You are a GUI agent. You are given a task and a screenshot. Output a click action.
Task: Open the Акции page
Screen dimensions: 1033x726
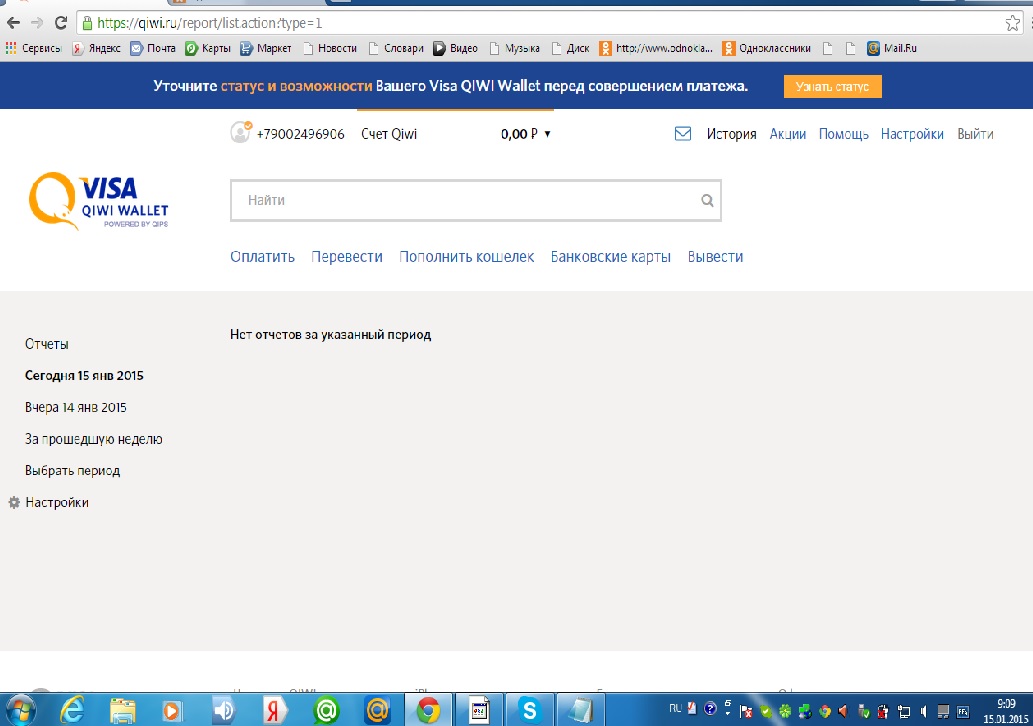click(788, 134)
